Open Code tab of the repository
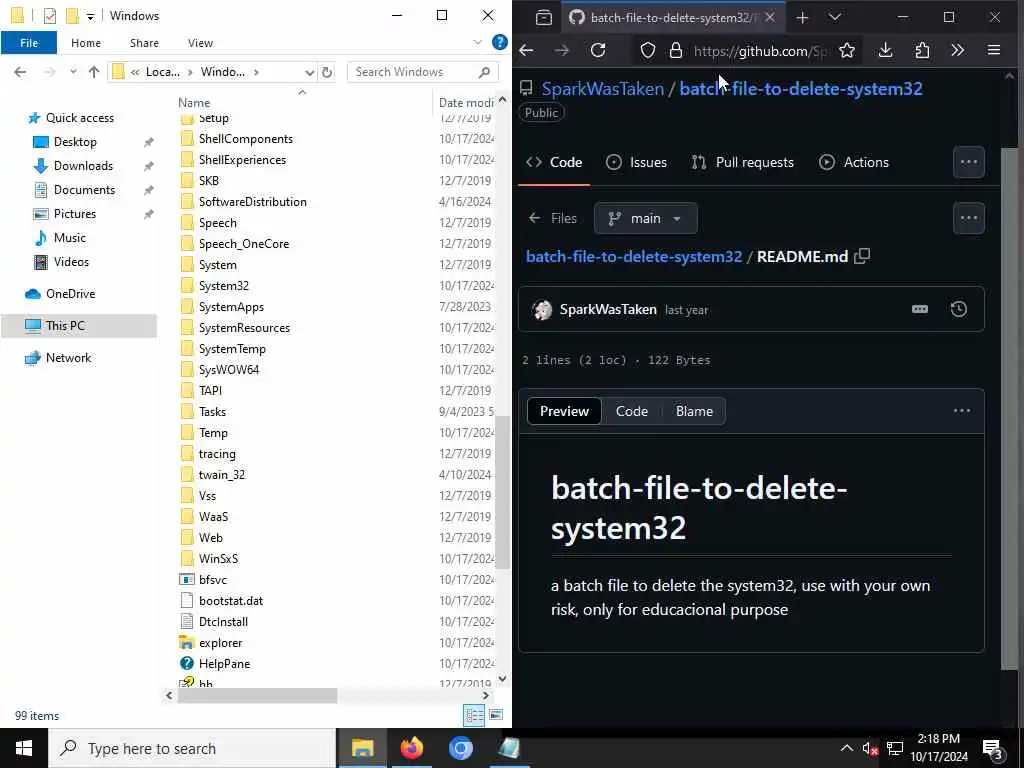This screenshot has height=768, width=1024. (554, 162)
